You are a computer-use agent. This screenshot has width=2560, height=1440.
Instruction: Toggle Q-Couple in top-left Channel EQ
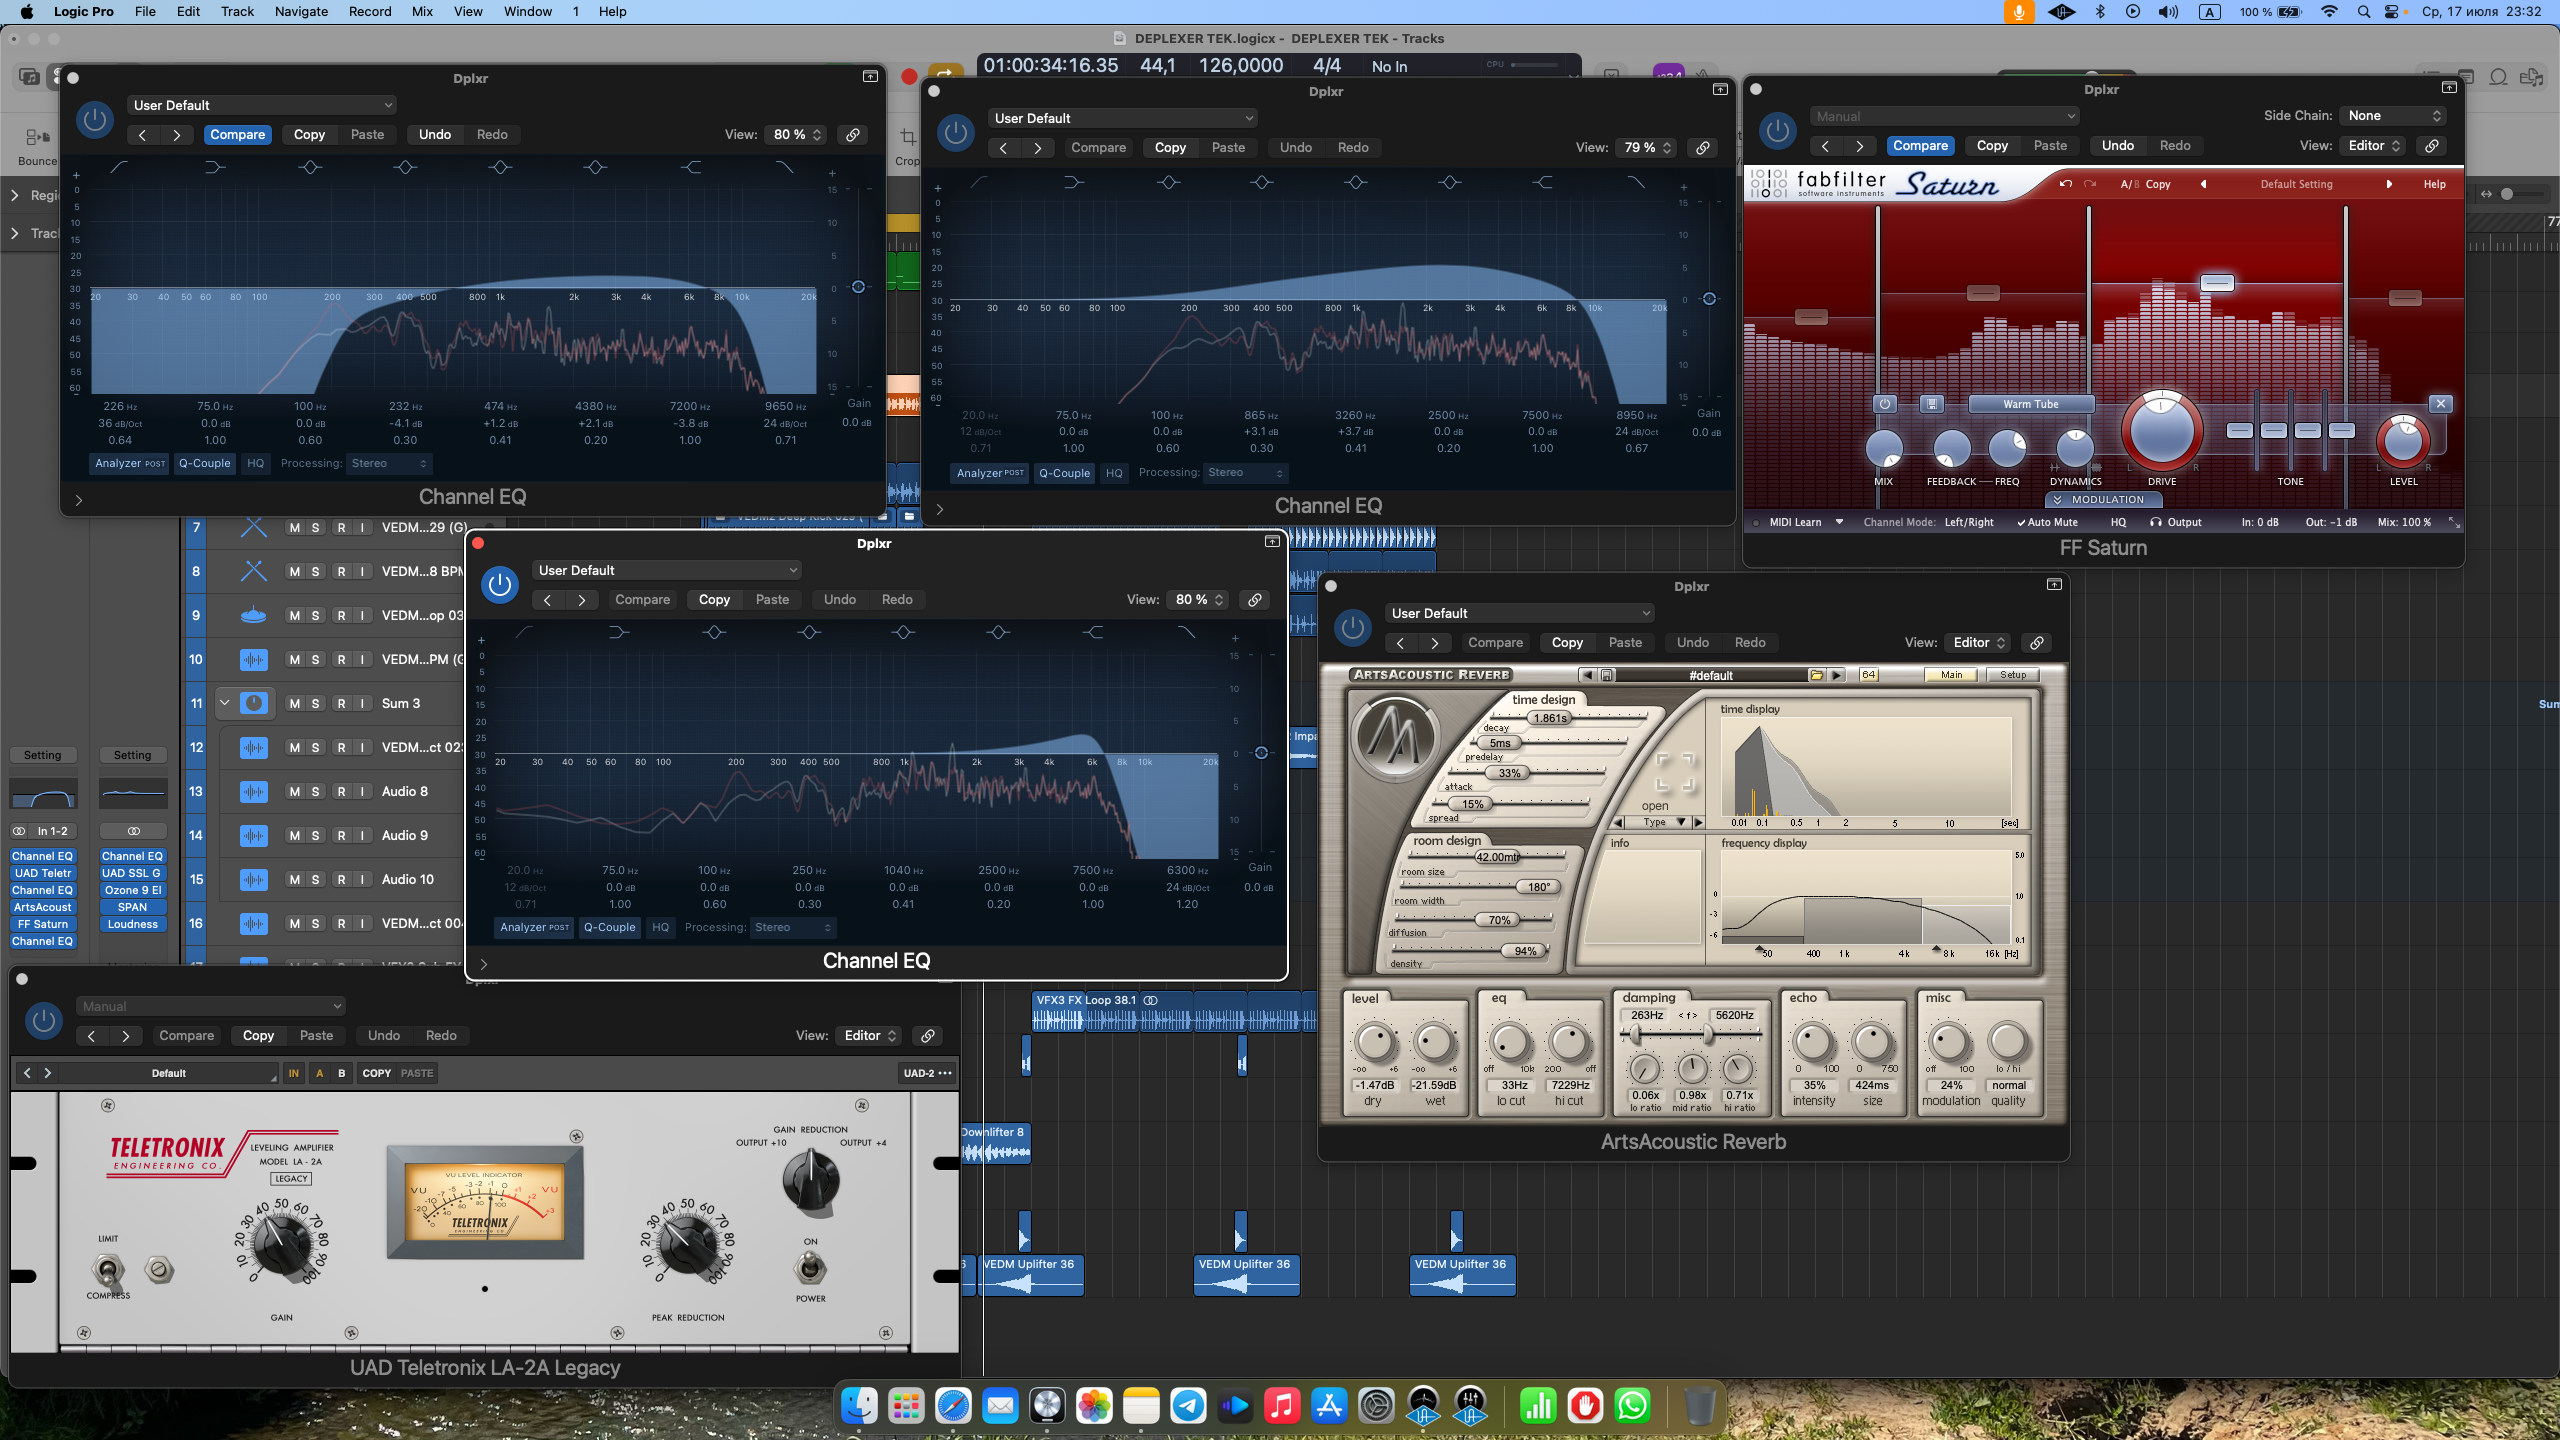(x=204, y=463)
